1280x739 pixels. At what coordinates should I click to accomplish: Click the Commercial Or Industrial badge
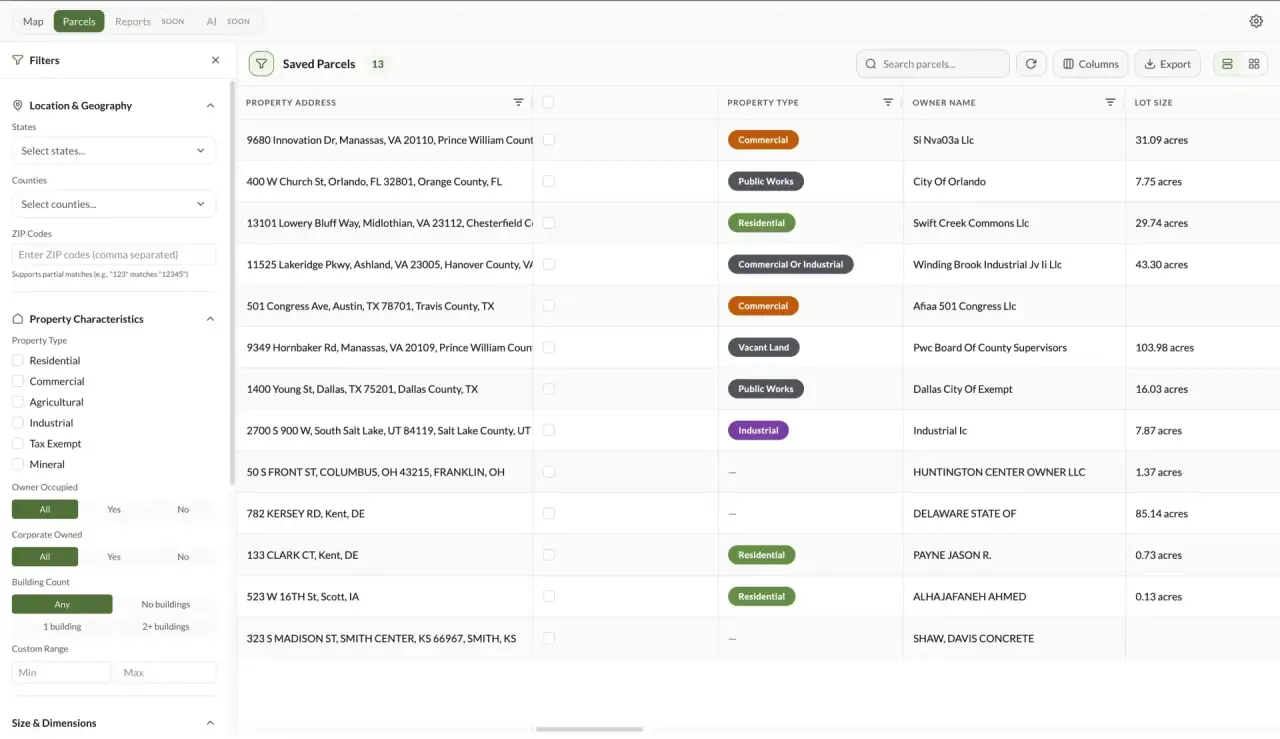click(790, 265)
